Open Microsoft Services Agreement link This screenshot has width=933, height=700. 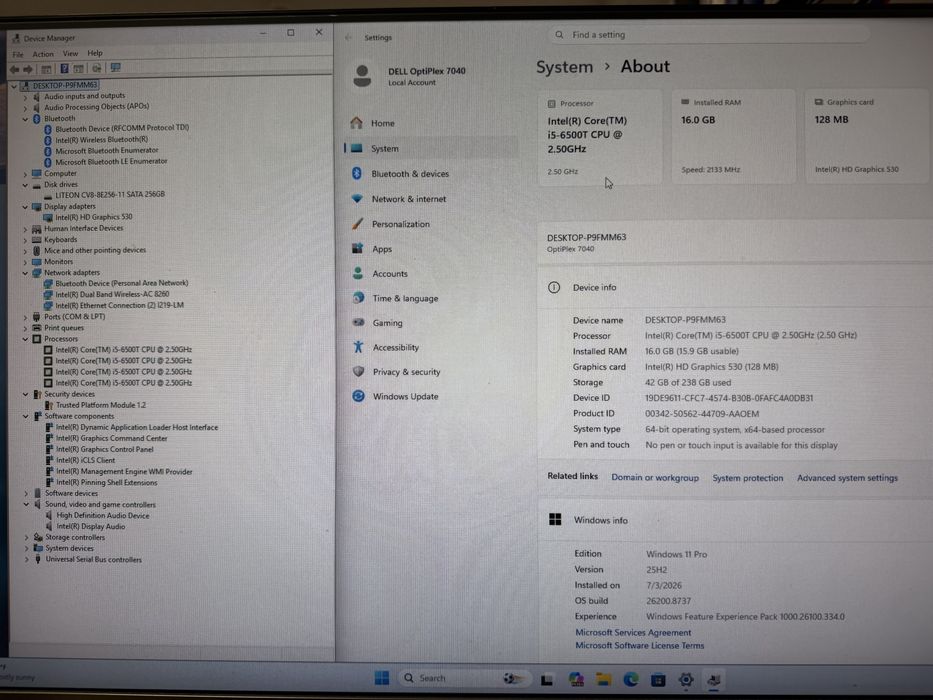click(633, 632)
